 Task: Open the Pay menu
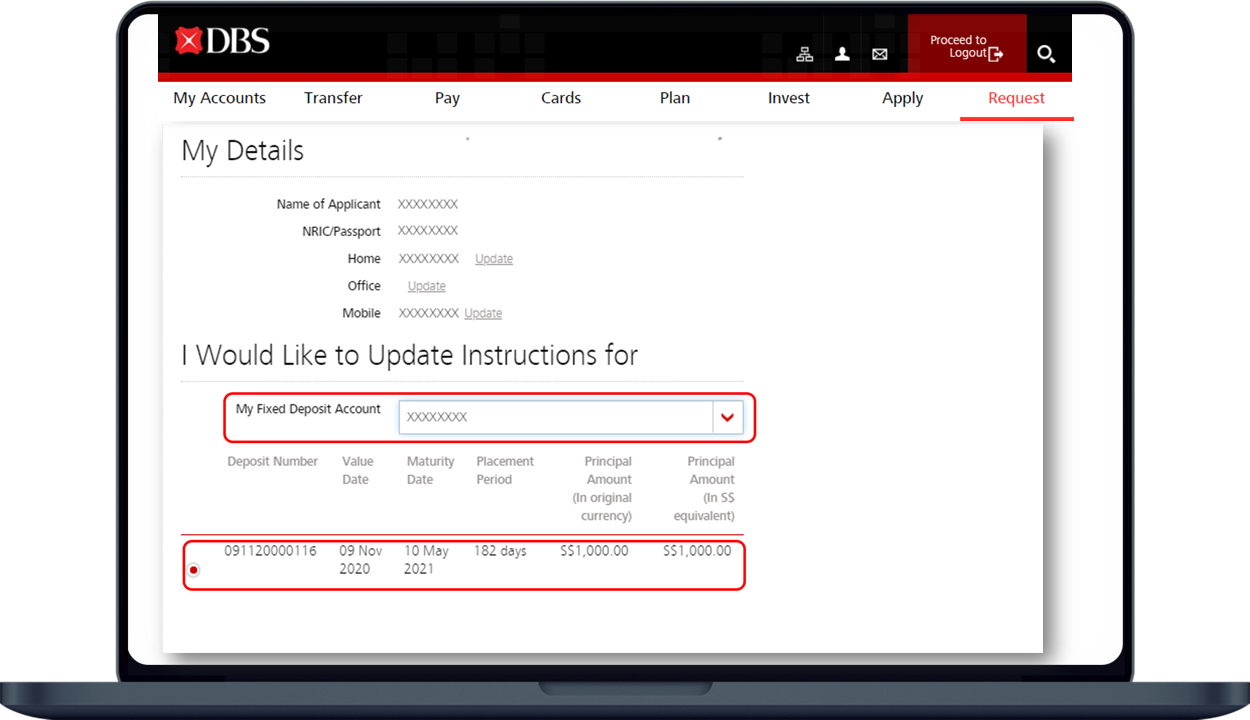tap(447, 98)
